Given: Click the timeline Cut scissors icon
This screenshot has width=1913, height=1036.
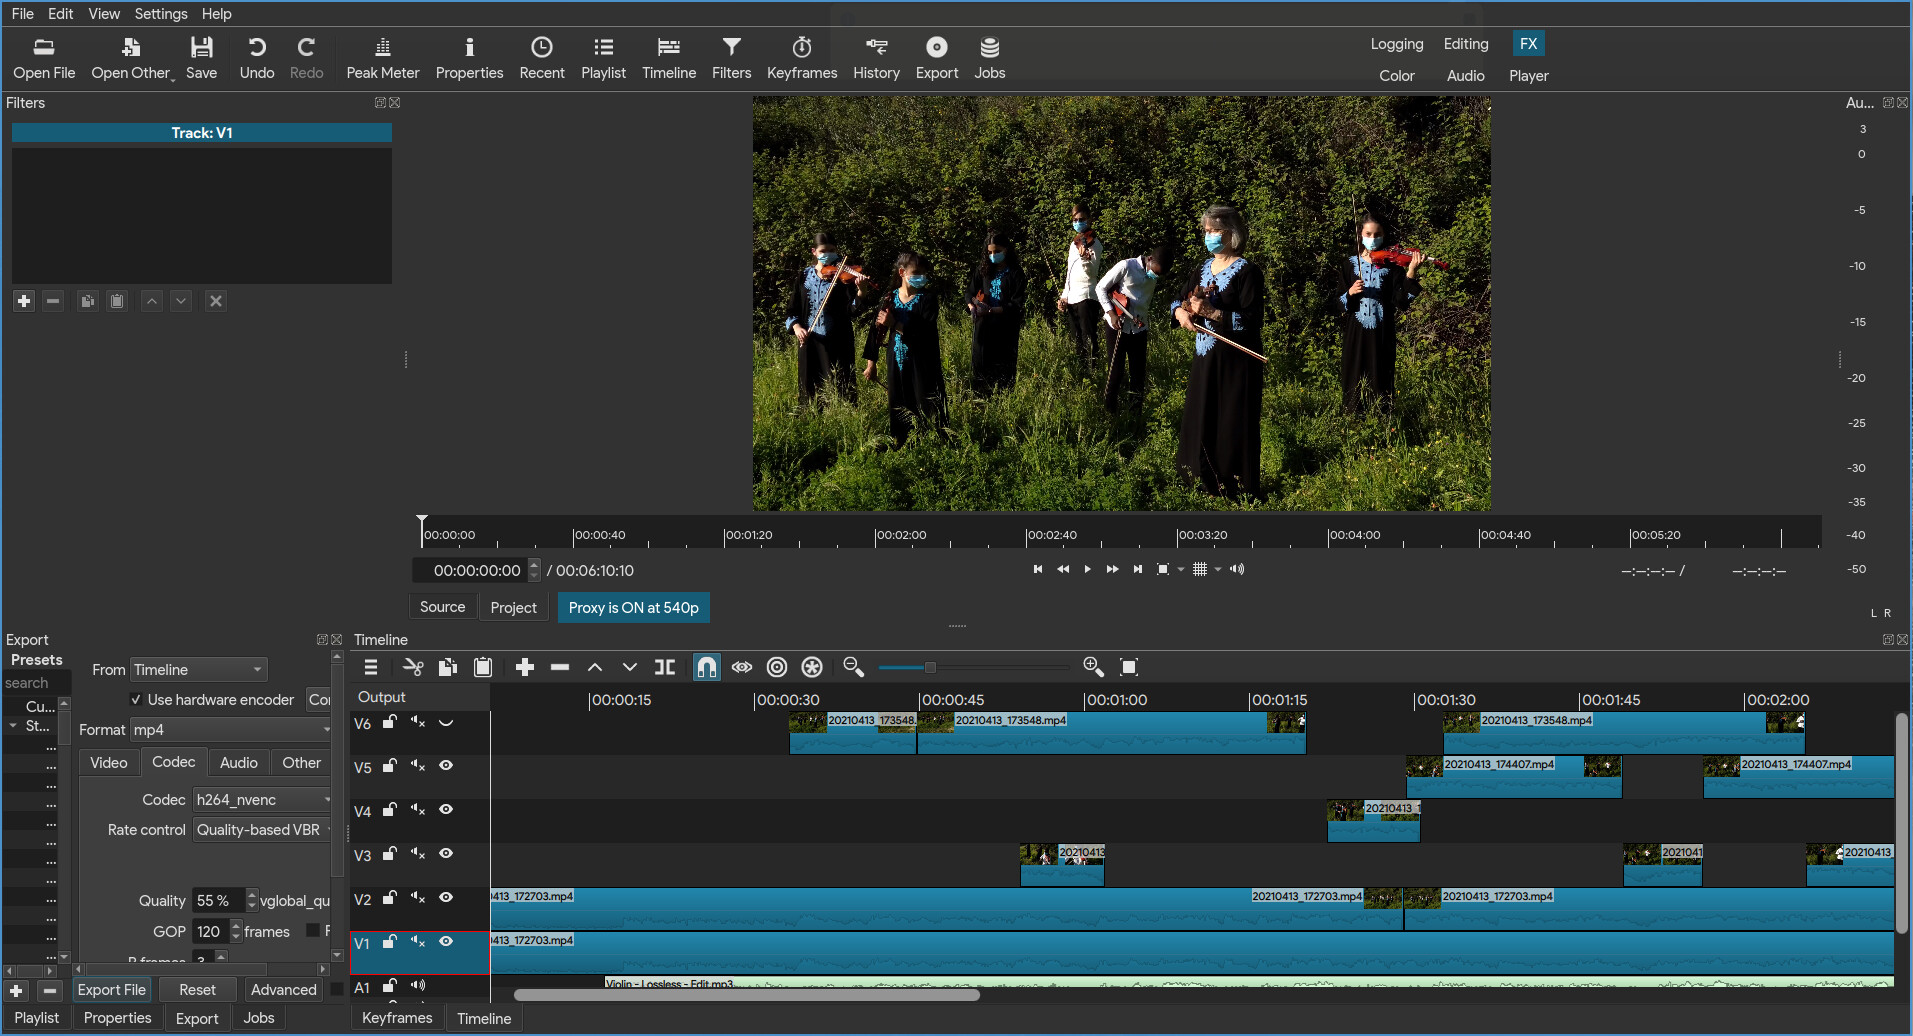Looking at the screenshot, I should pos(413,667).
